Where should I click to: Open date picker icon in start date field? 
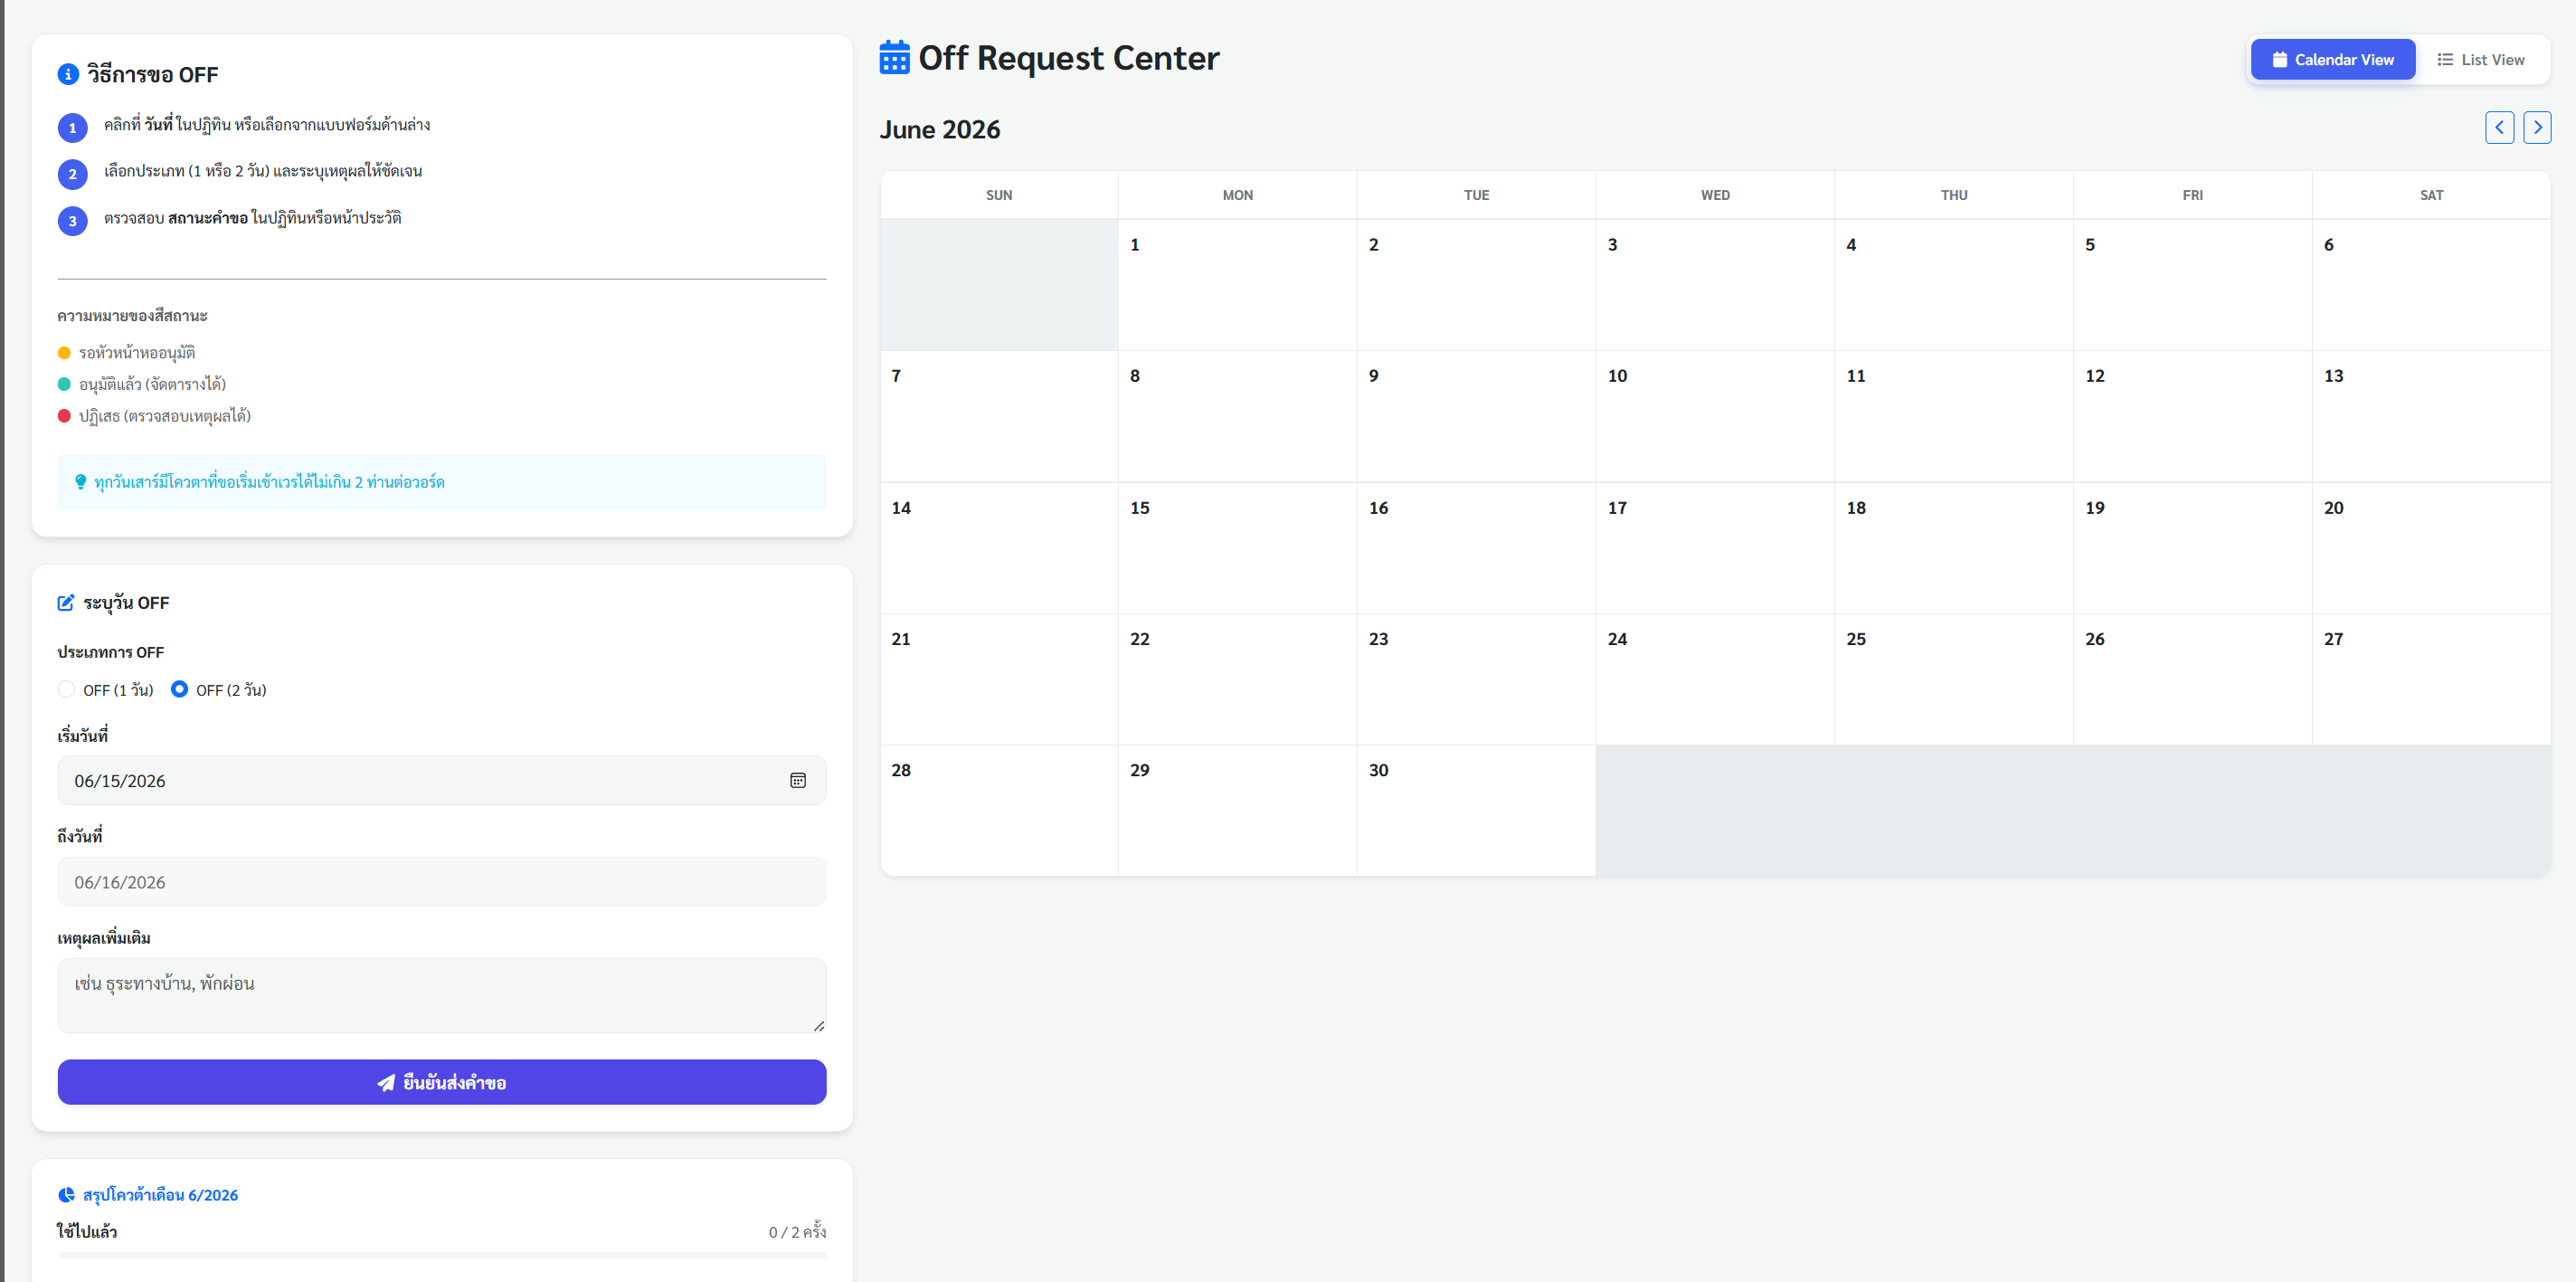798,780
